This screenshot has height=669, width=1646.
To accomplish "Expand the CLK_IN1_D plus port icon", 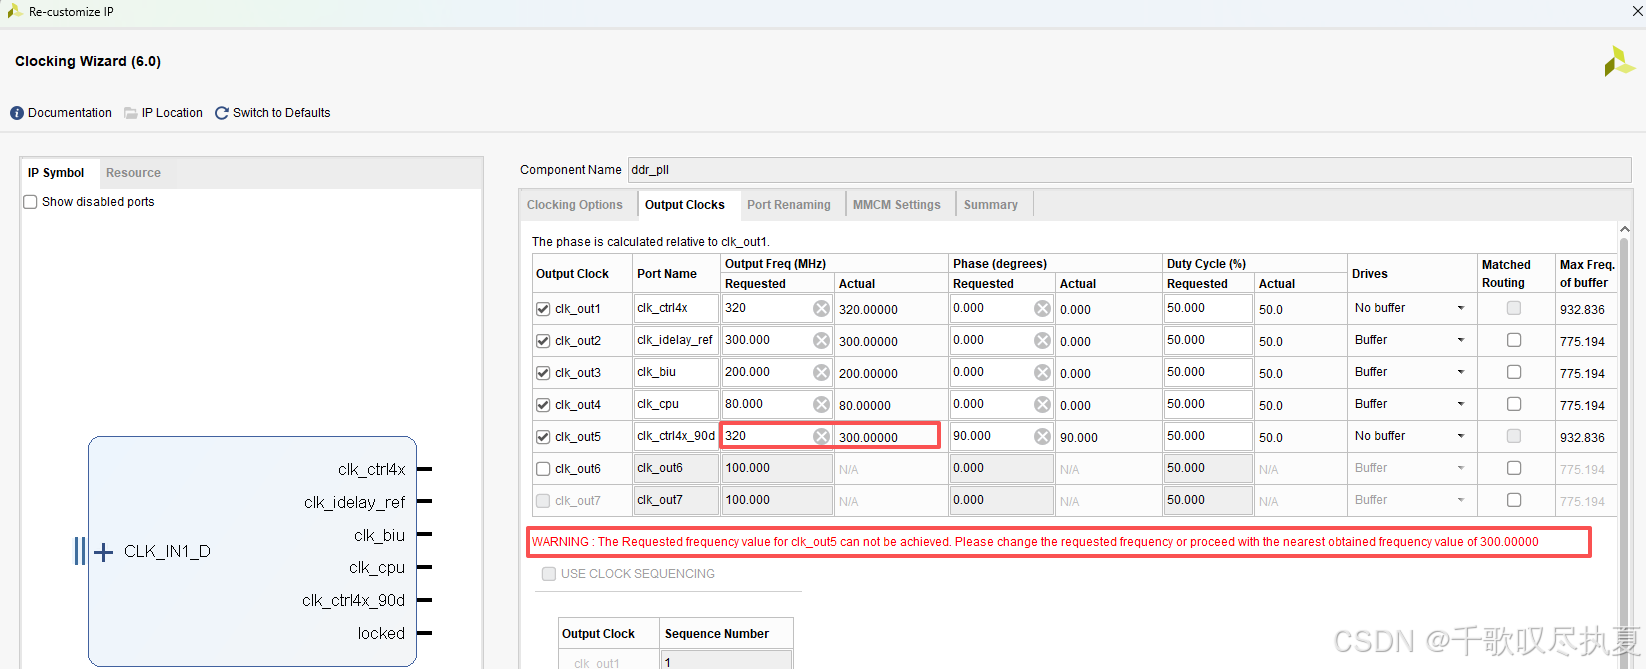I will 103,552.
